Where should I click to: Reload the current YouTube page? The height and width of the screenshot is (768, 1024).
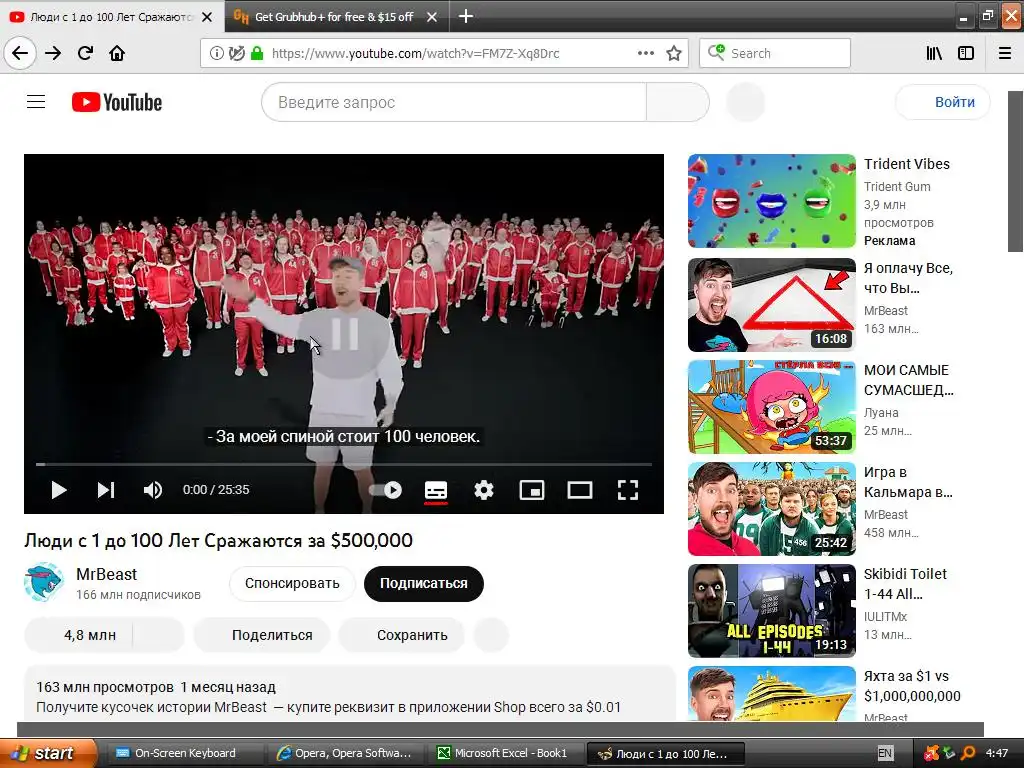pos(85,54)
